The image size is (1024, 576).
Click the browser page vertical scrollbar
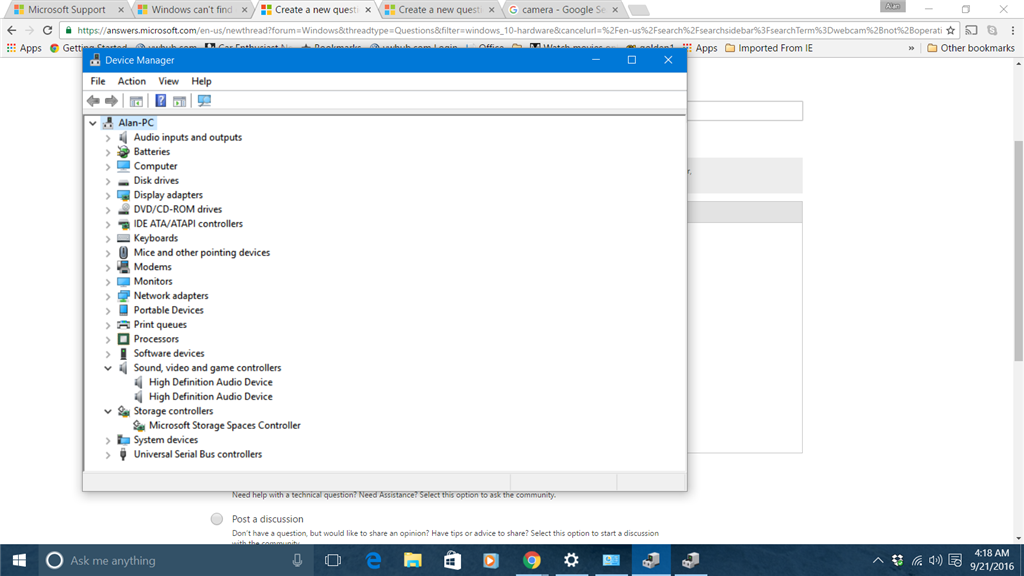point(1019,251)
